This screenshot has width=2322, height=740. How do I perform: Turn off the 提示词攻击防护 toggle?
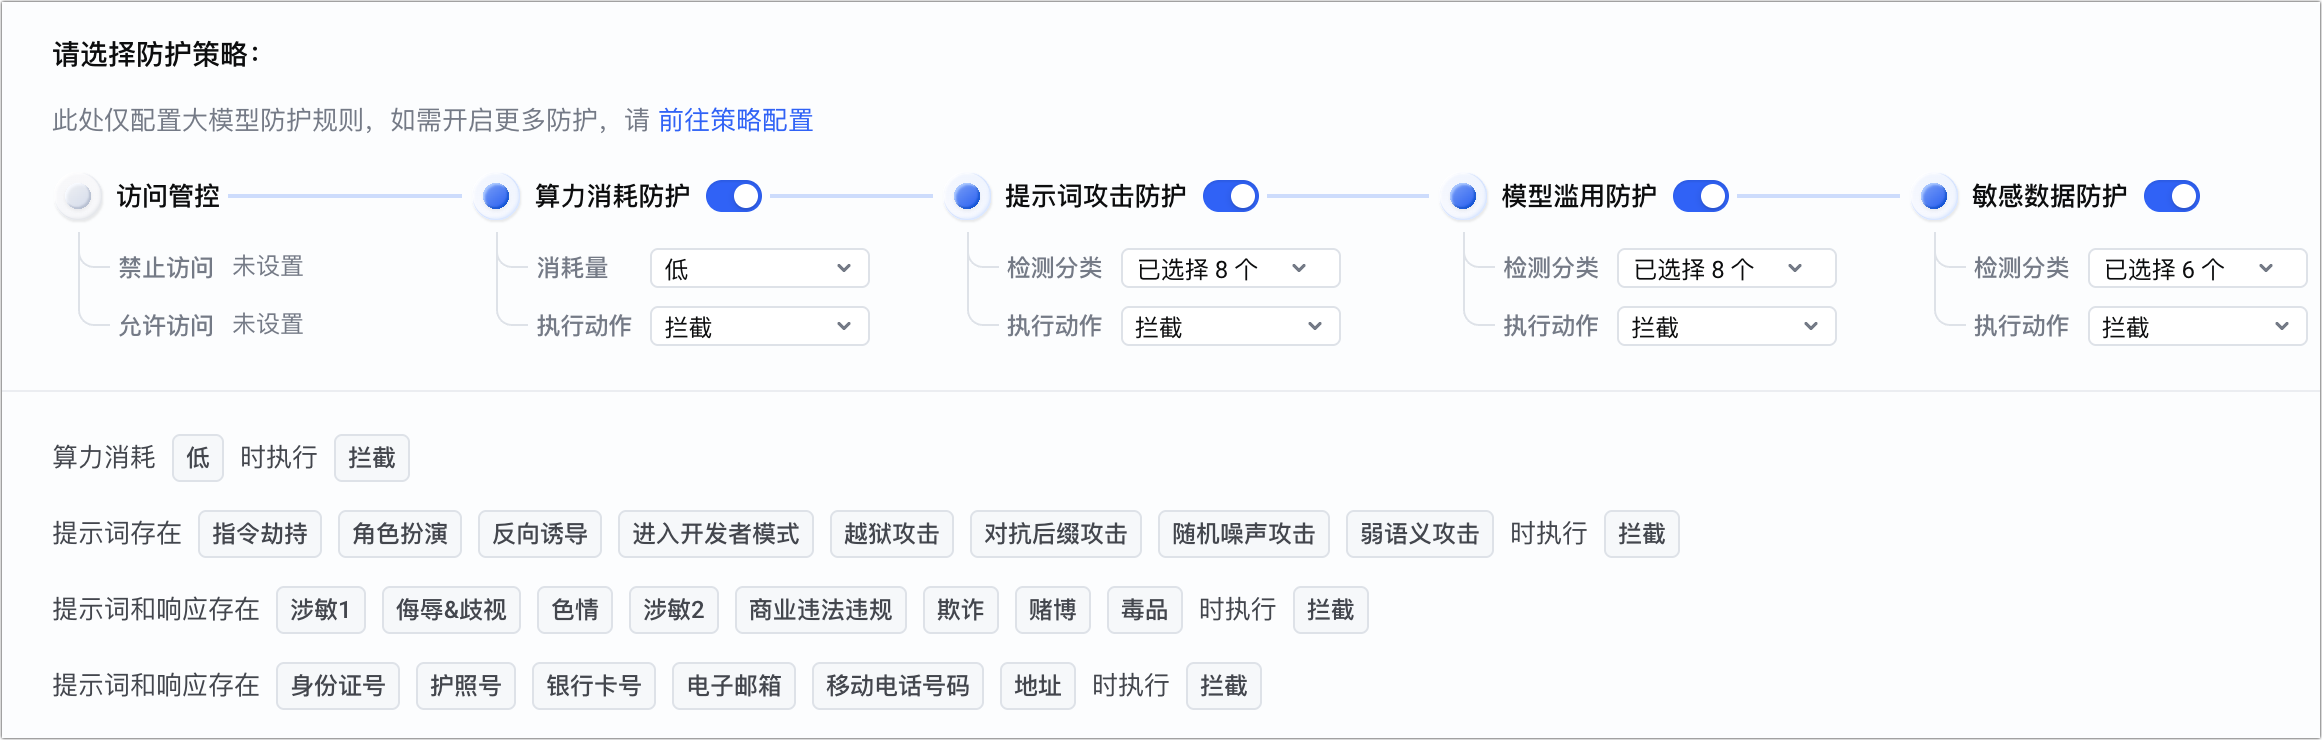tap(1230, 196)
